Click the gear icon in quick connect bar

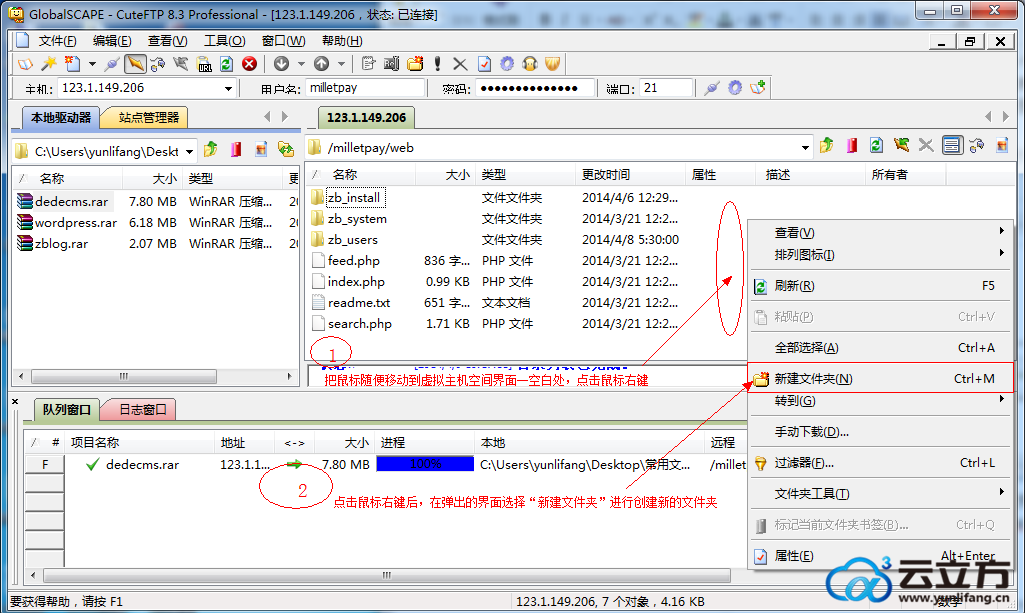[735, 88]
